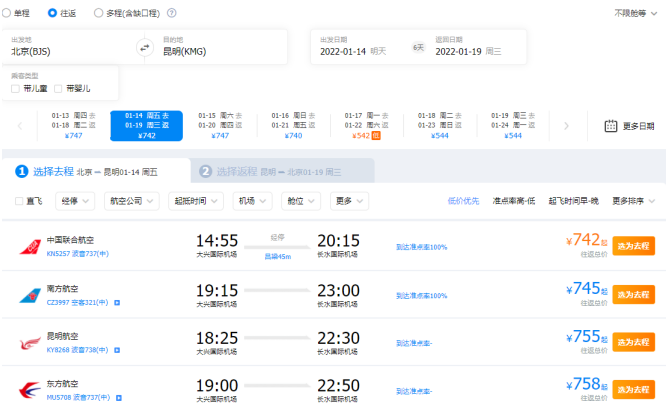
Task: Click the 23:00 arrival time
Action: 338,291
